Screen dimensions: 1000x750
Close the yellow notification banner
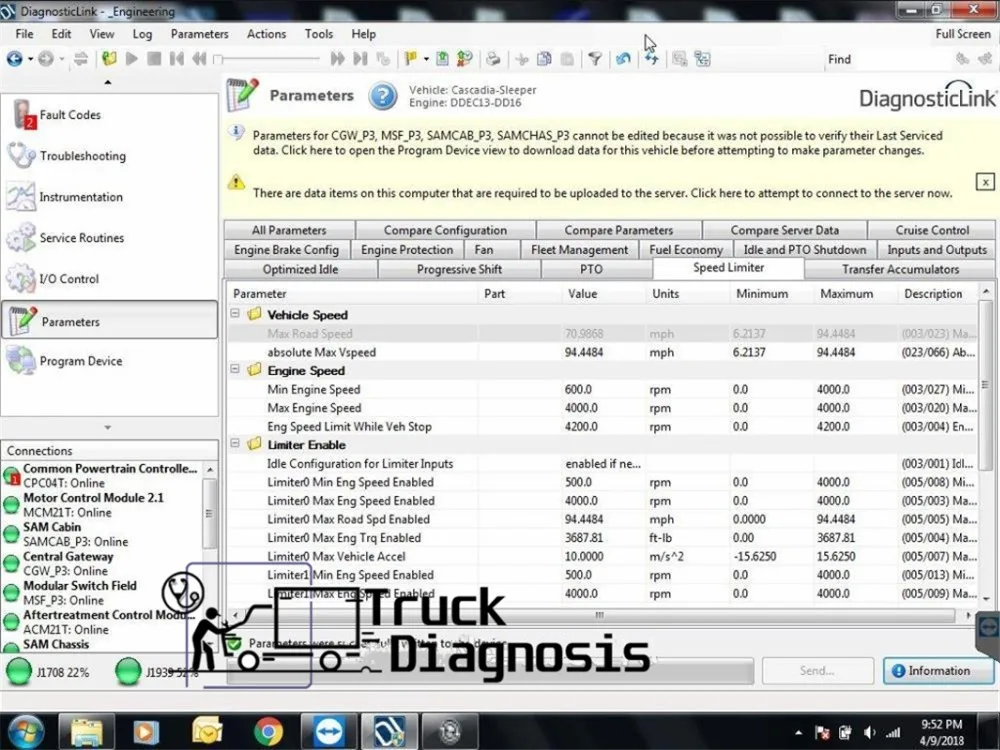tap(985, 182)
